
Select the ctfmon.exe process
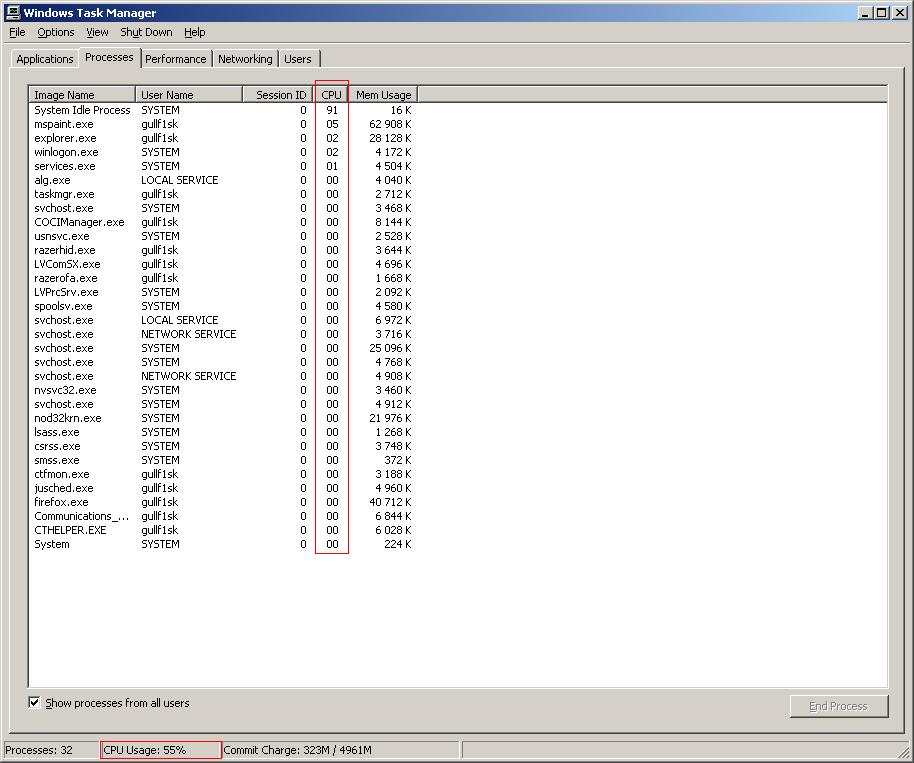[x=223, y=474]
